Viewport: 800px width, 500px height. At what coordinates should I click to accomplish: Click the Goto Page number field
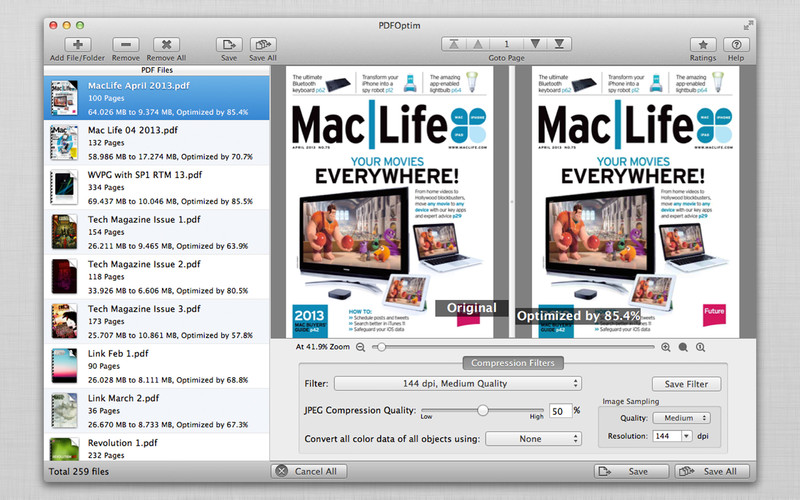pyautogui.click(x=506, y=44)
